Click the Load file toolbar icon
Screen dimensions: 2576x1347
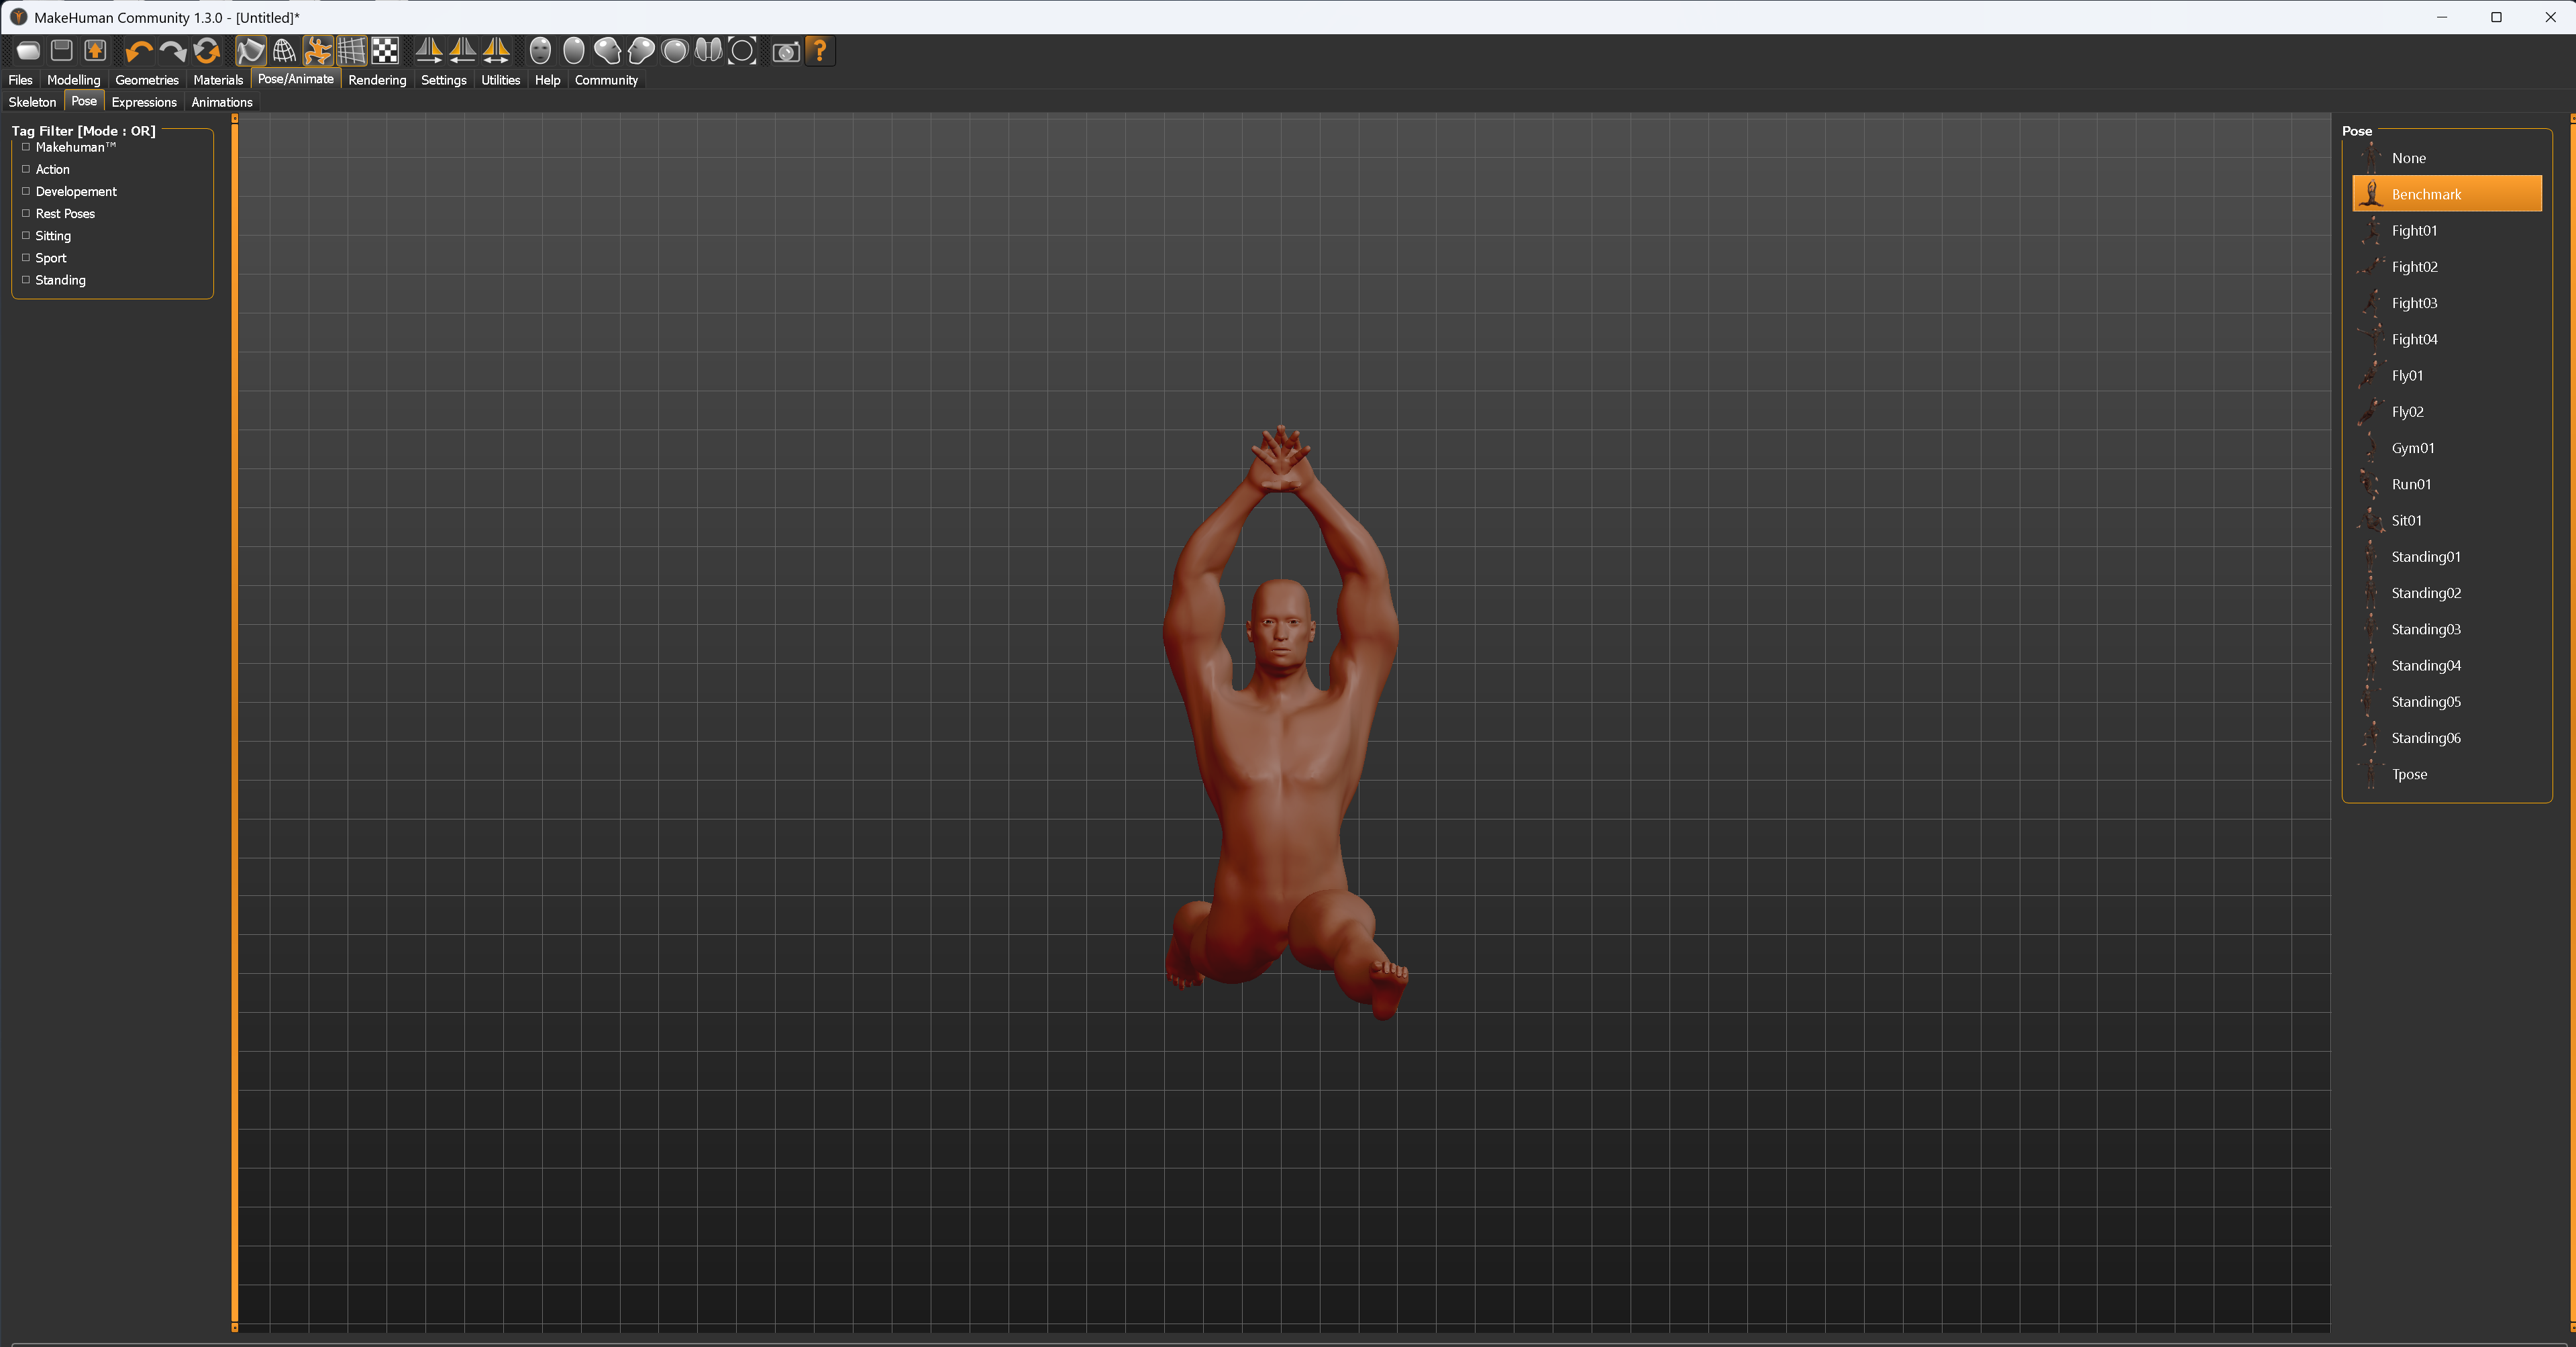(x=28, y=50)
